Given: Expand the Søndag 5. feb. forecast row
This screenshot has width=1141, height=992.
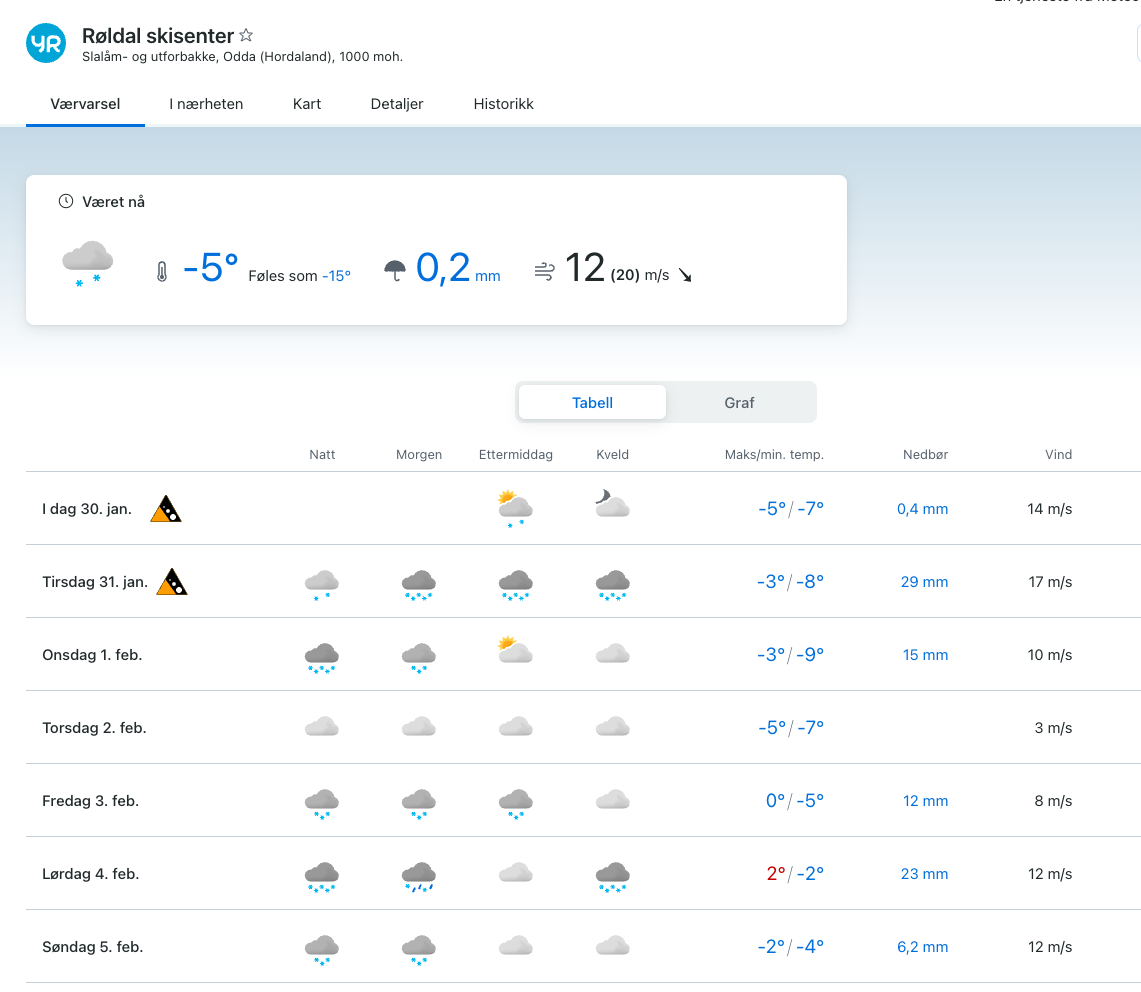Looking at the screenshot, I should (92, 947).
